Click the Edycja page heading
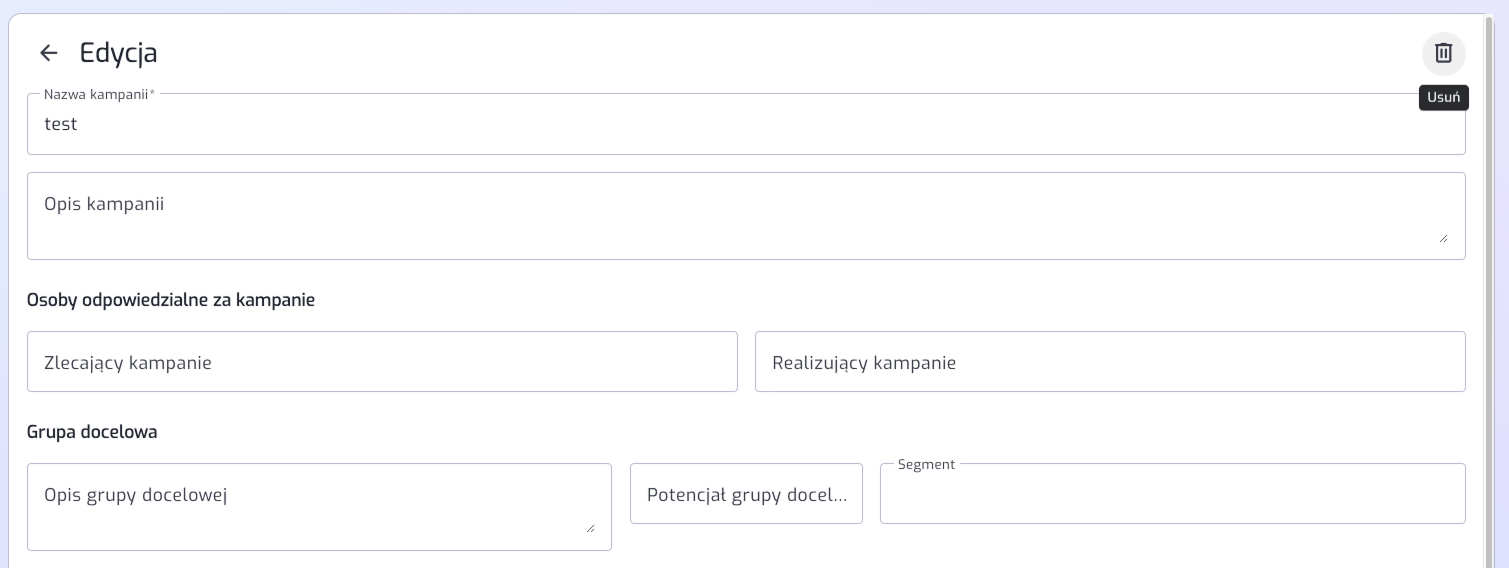 pyautogui.click(x=118, y=53)
